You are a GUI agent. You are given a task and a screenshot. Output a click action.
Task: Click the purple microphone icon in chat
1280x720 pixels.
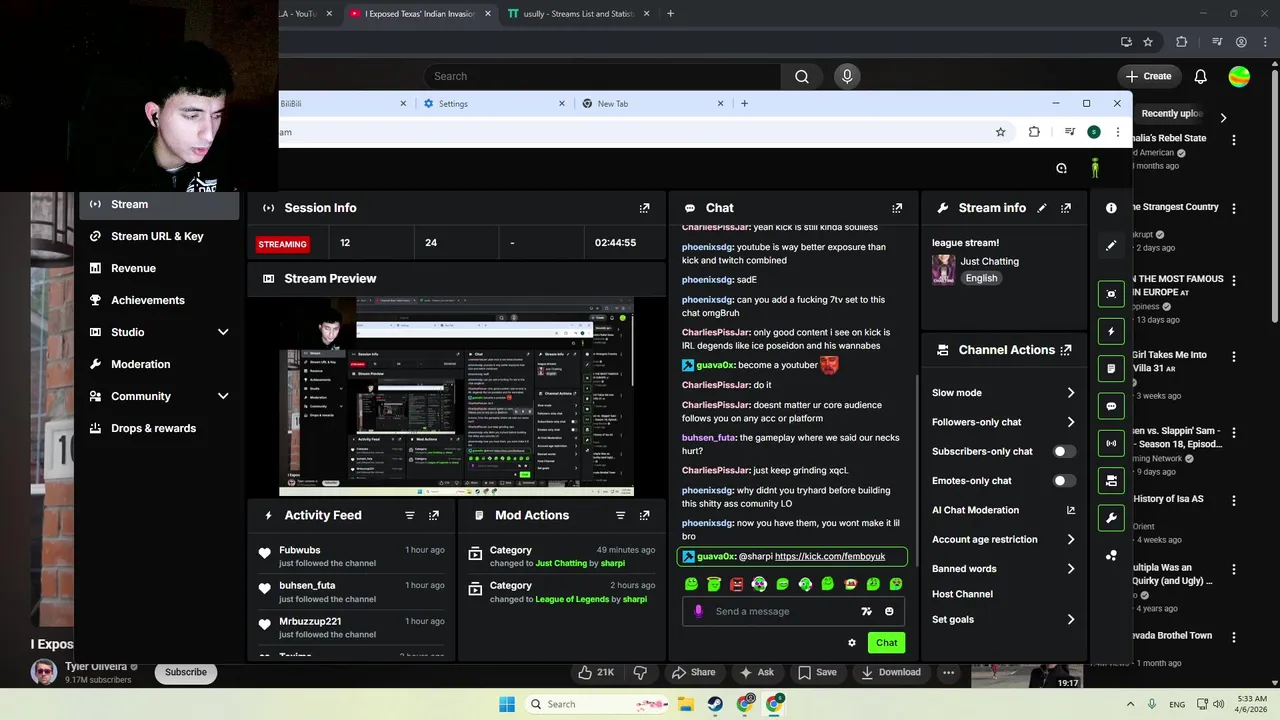pyautogui.click(x=698, y=611)
